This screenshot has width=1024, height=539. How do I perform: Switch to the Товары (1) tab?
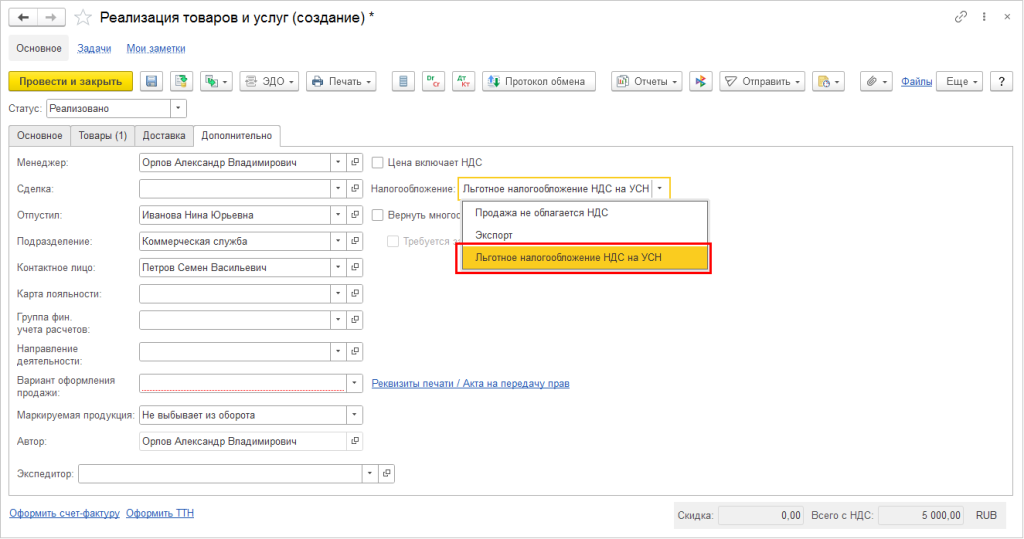103,136
